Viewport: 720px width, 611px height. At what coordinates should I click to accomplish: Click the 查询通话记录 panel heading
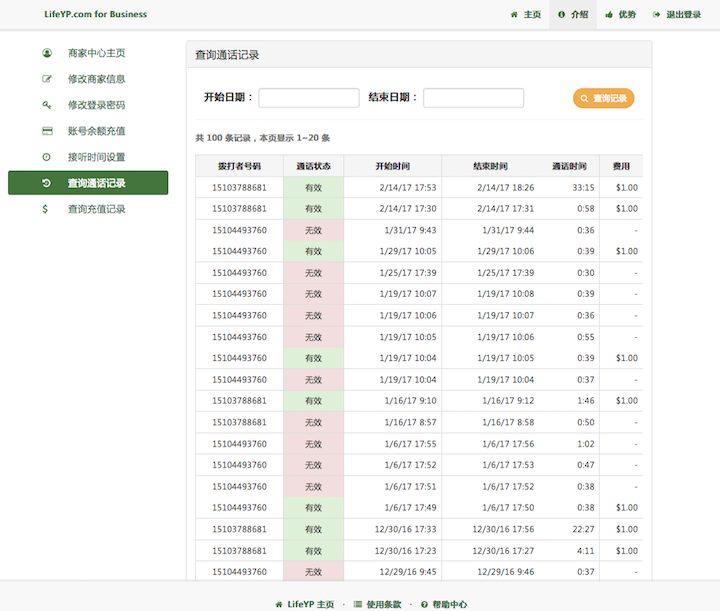(227, 55)
